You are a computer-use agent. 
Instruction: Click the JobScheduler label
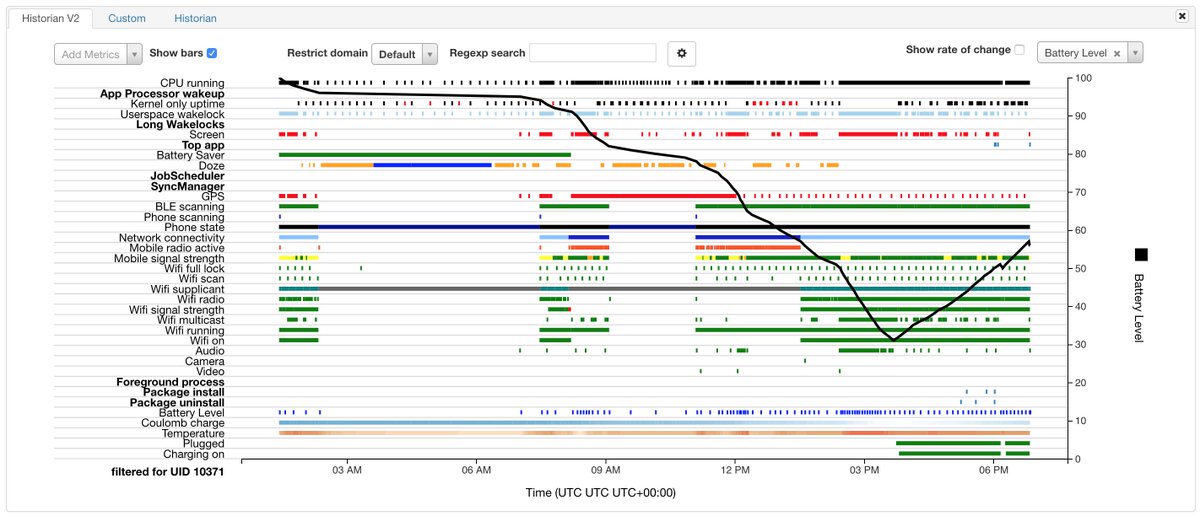[x=187, y=176]
